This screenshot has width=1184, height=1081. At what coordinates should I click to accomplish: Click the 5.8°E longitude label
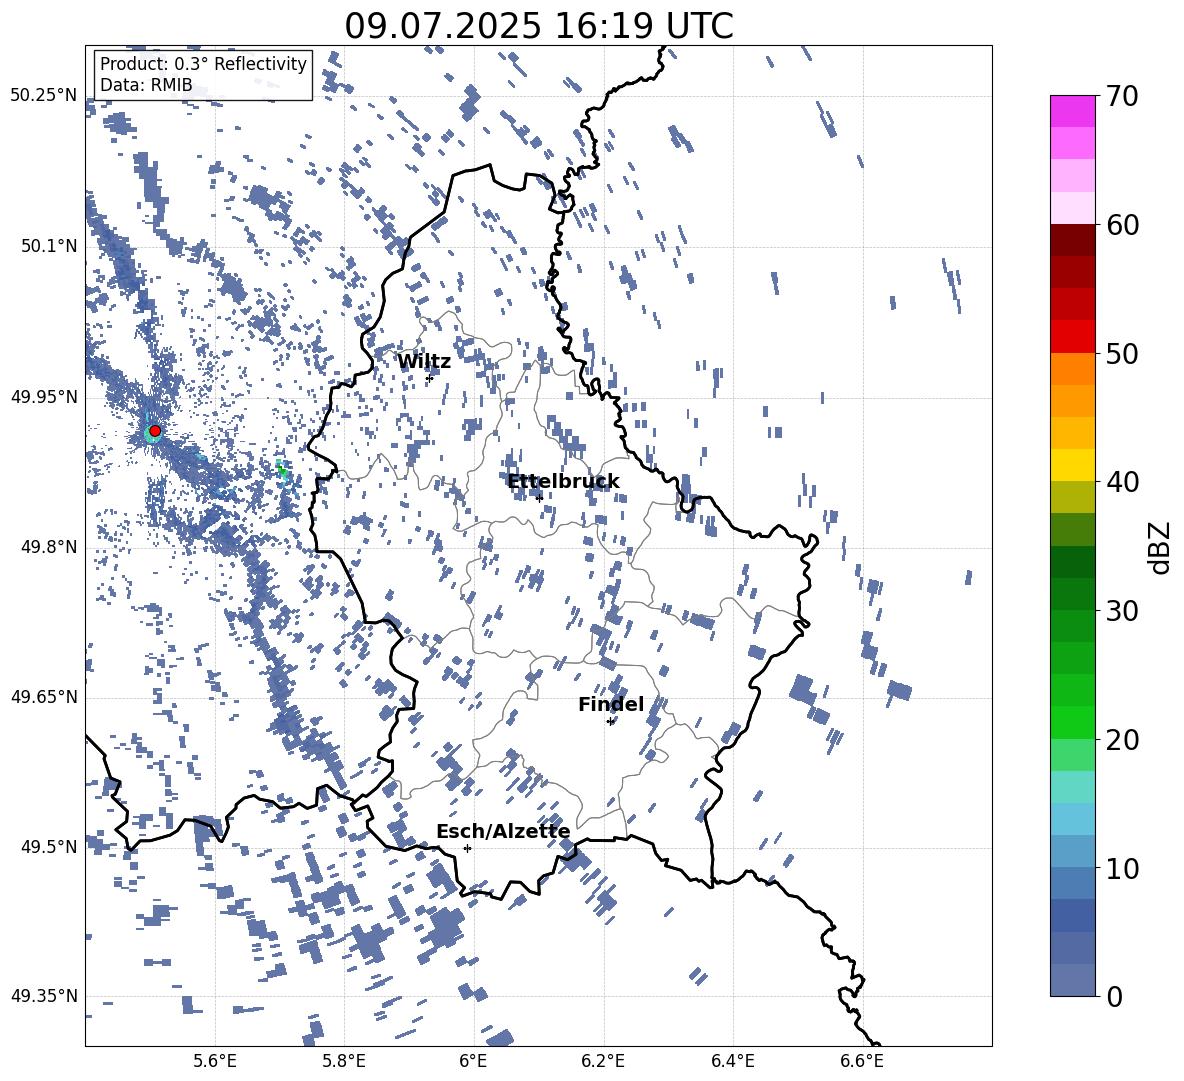click(x=344, y=1062)
